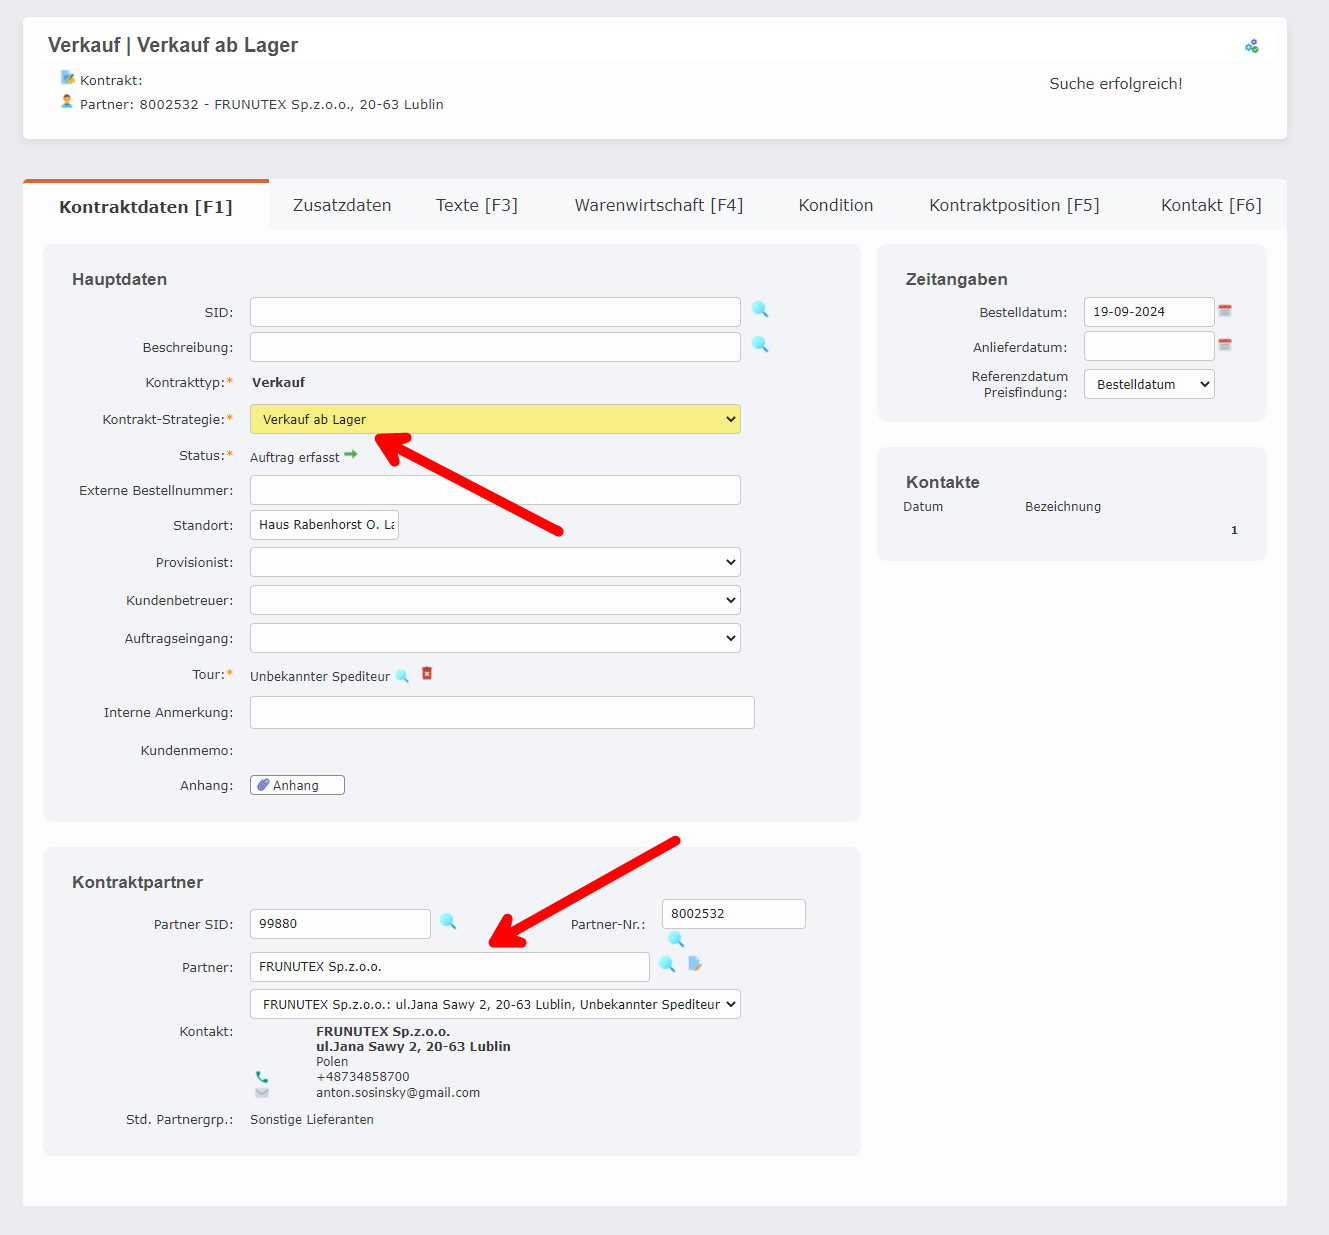Image resolution: width=1329 pixels, height=1235 pixels.
Task: Open the partner address dropdown for FRUNUTEX
Action: 495,1004
